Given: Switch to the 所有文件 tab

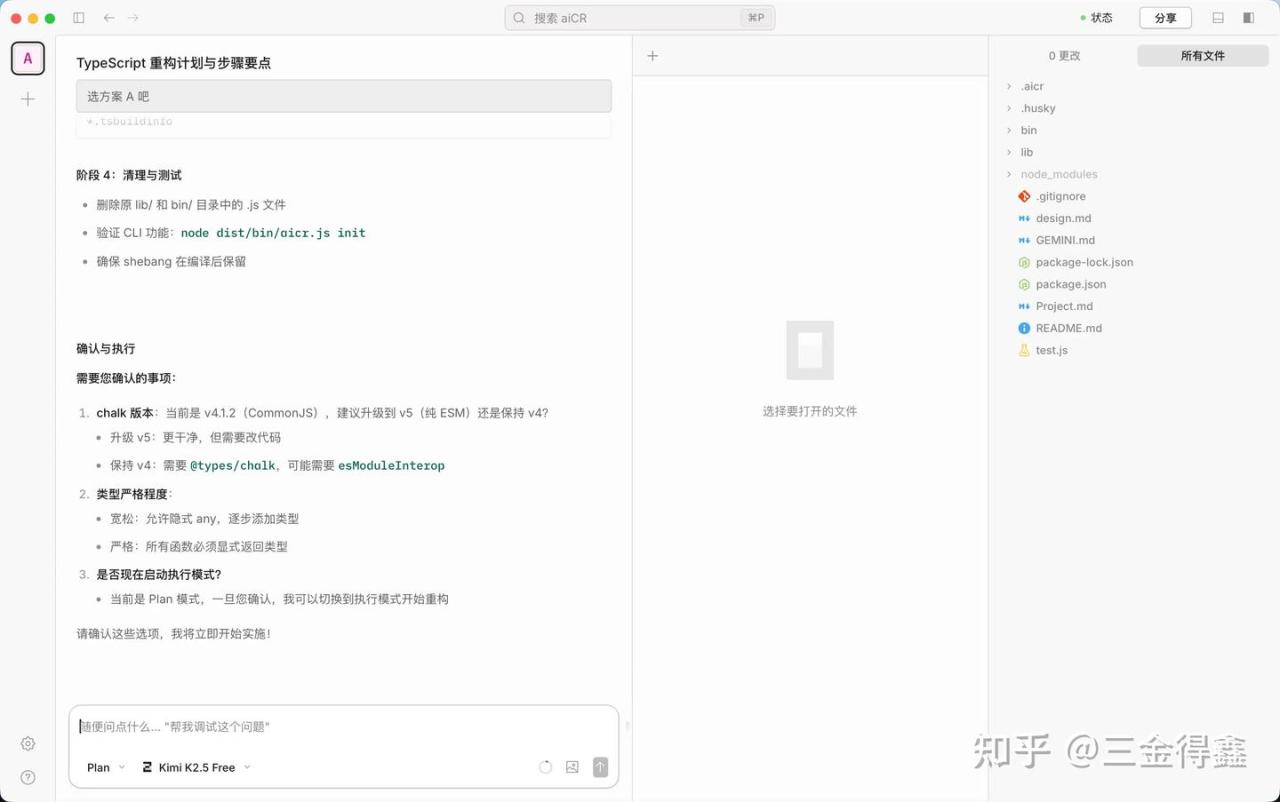Looking at the screenshot, I should [x=1202, y=56].
